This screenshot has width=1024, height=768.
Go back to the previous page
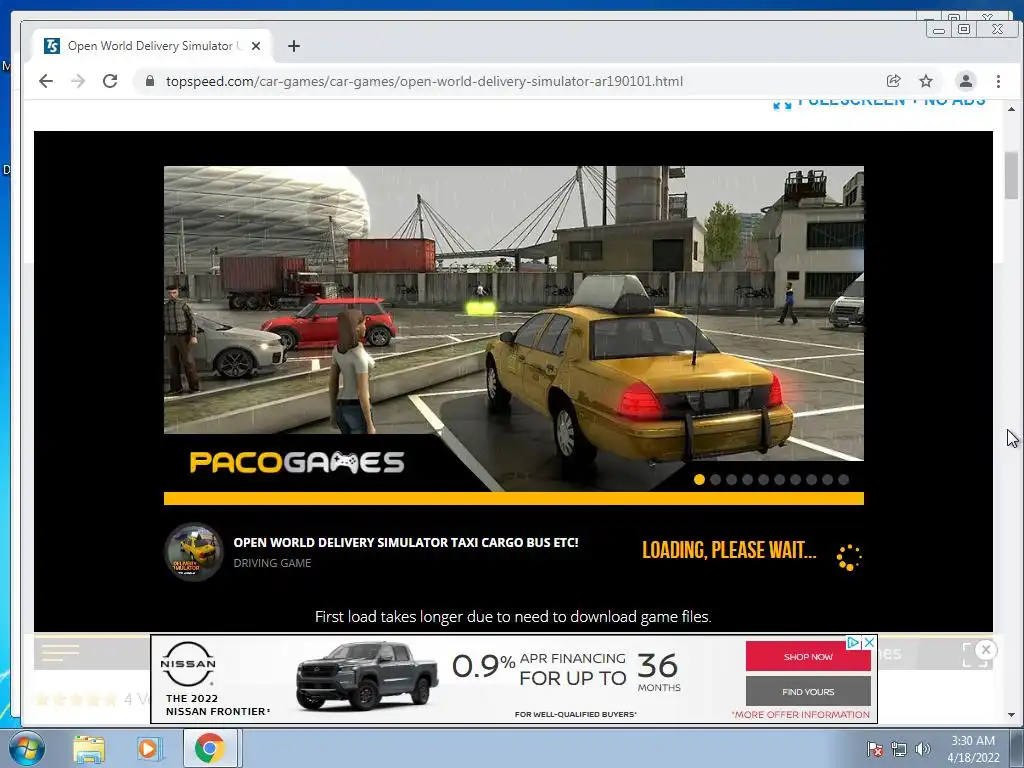46,81
